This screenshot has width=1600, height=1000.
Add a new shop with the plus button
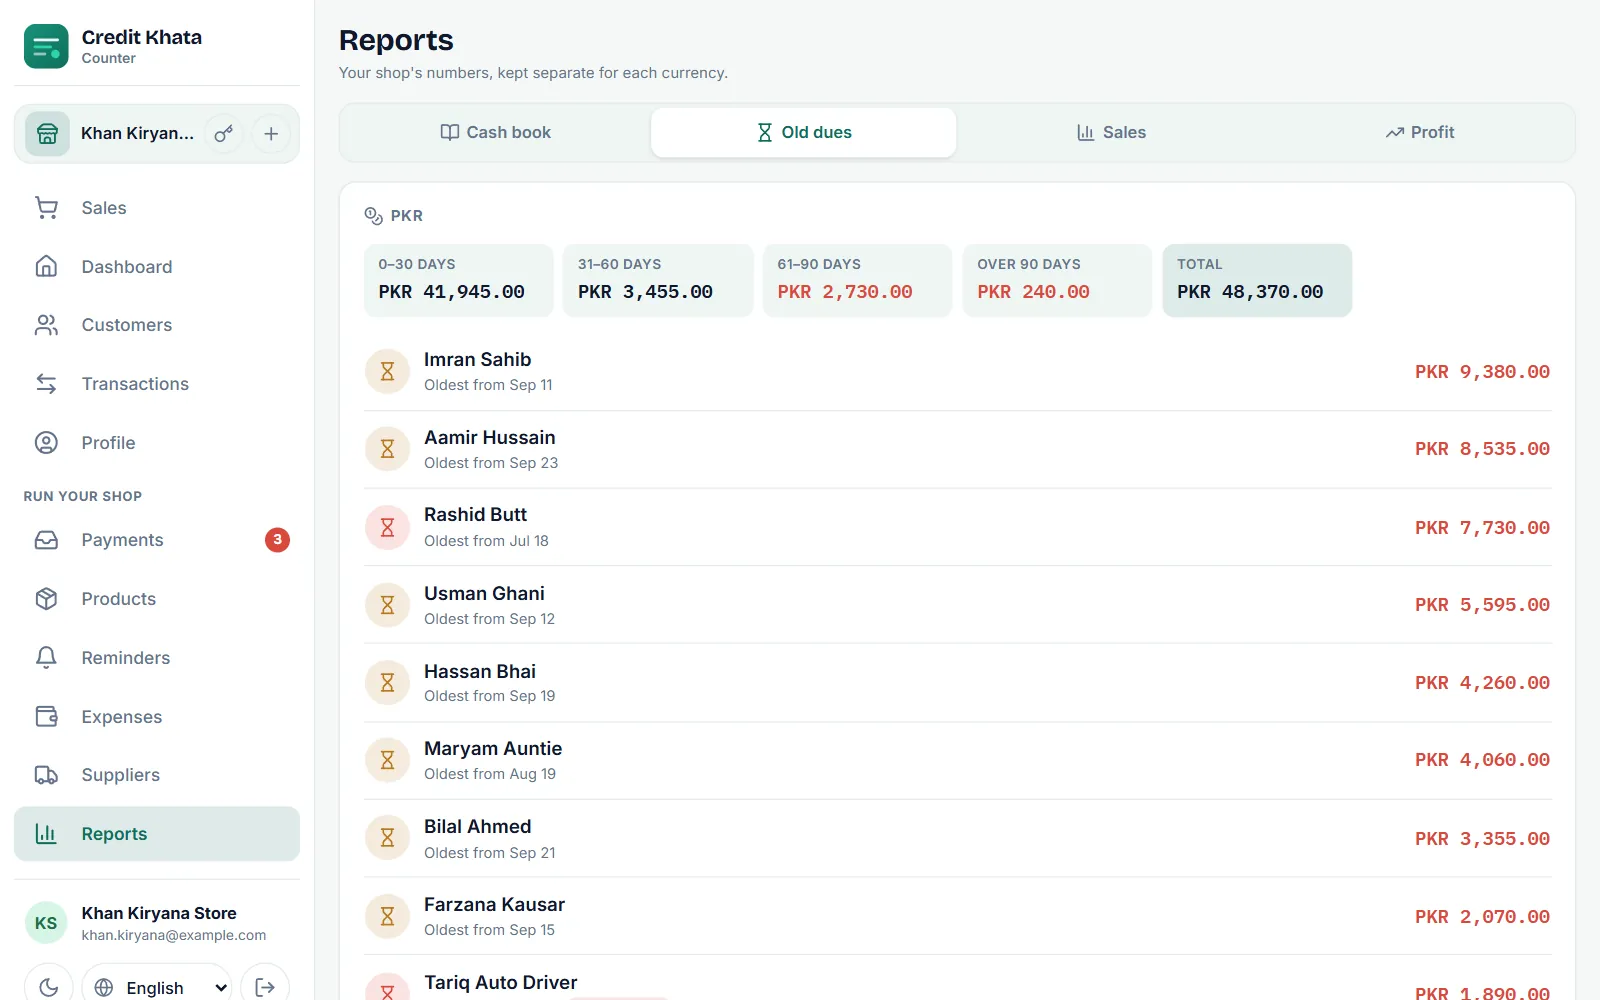point(271,134)
